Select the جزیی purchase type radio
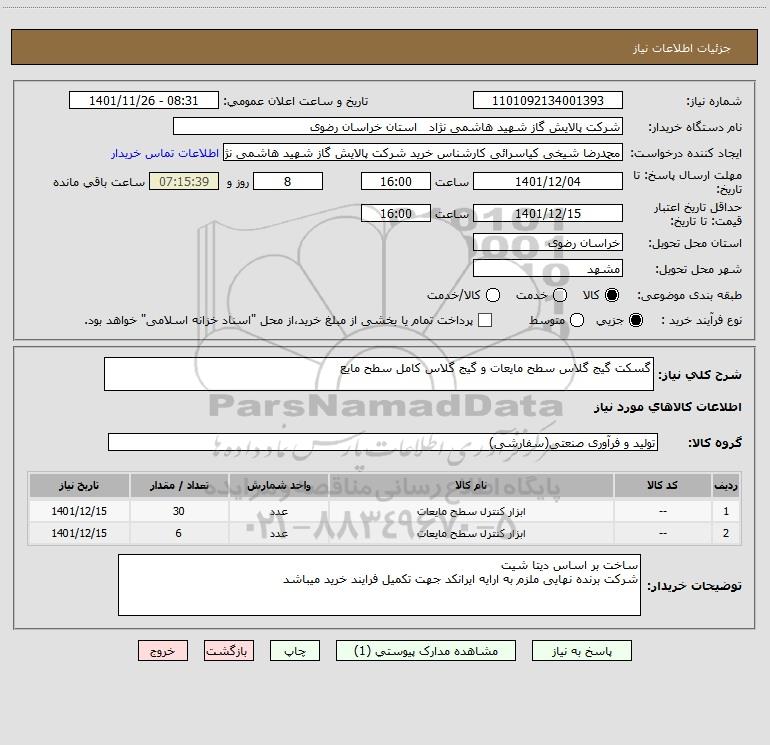 635,320
